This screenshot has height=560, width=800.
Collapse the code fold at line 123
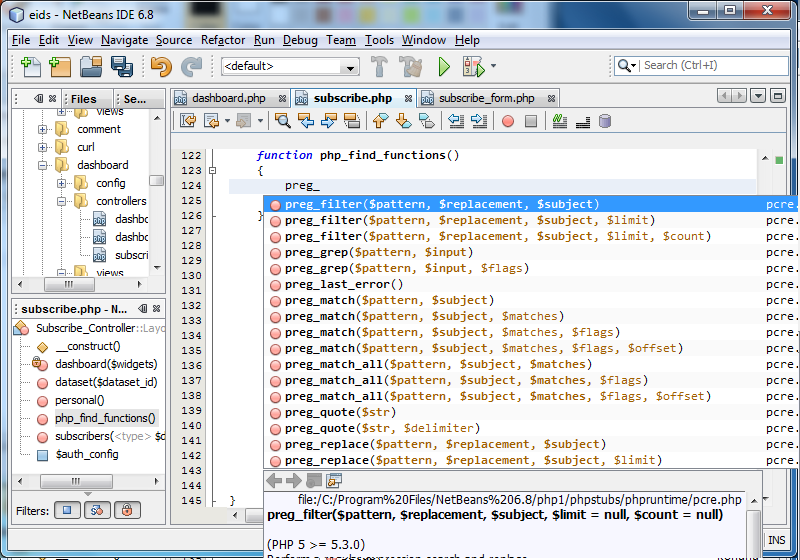tap(213, 170)
